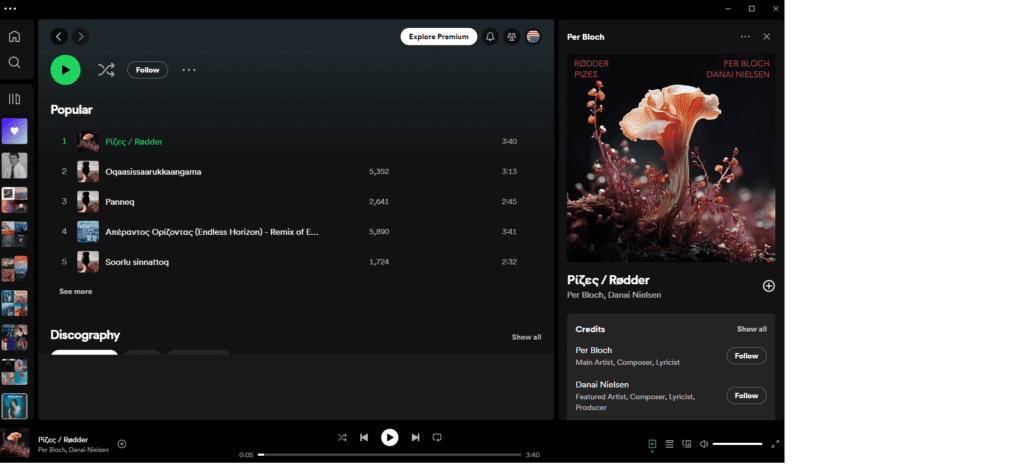Image resolution: width=1024 pixels, height=467 pixels.
Task: Follow Danai Nielsen in Credits
Action: pos(746,395)
